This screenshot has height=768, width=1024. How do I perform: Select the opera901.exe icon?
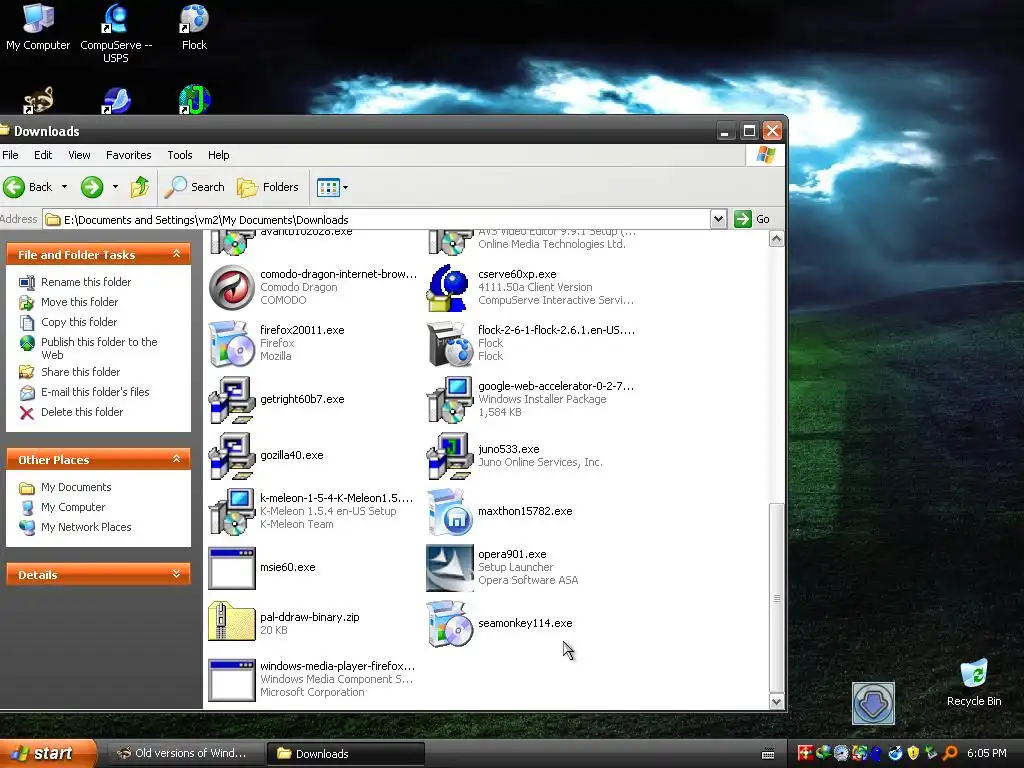(x=449, y=568)
